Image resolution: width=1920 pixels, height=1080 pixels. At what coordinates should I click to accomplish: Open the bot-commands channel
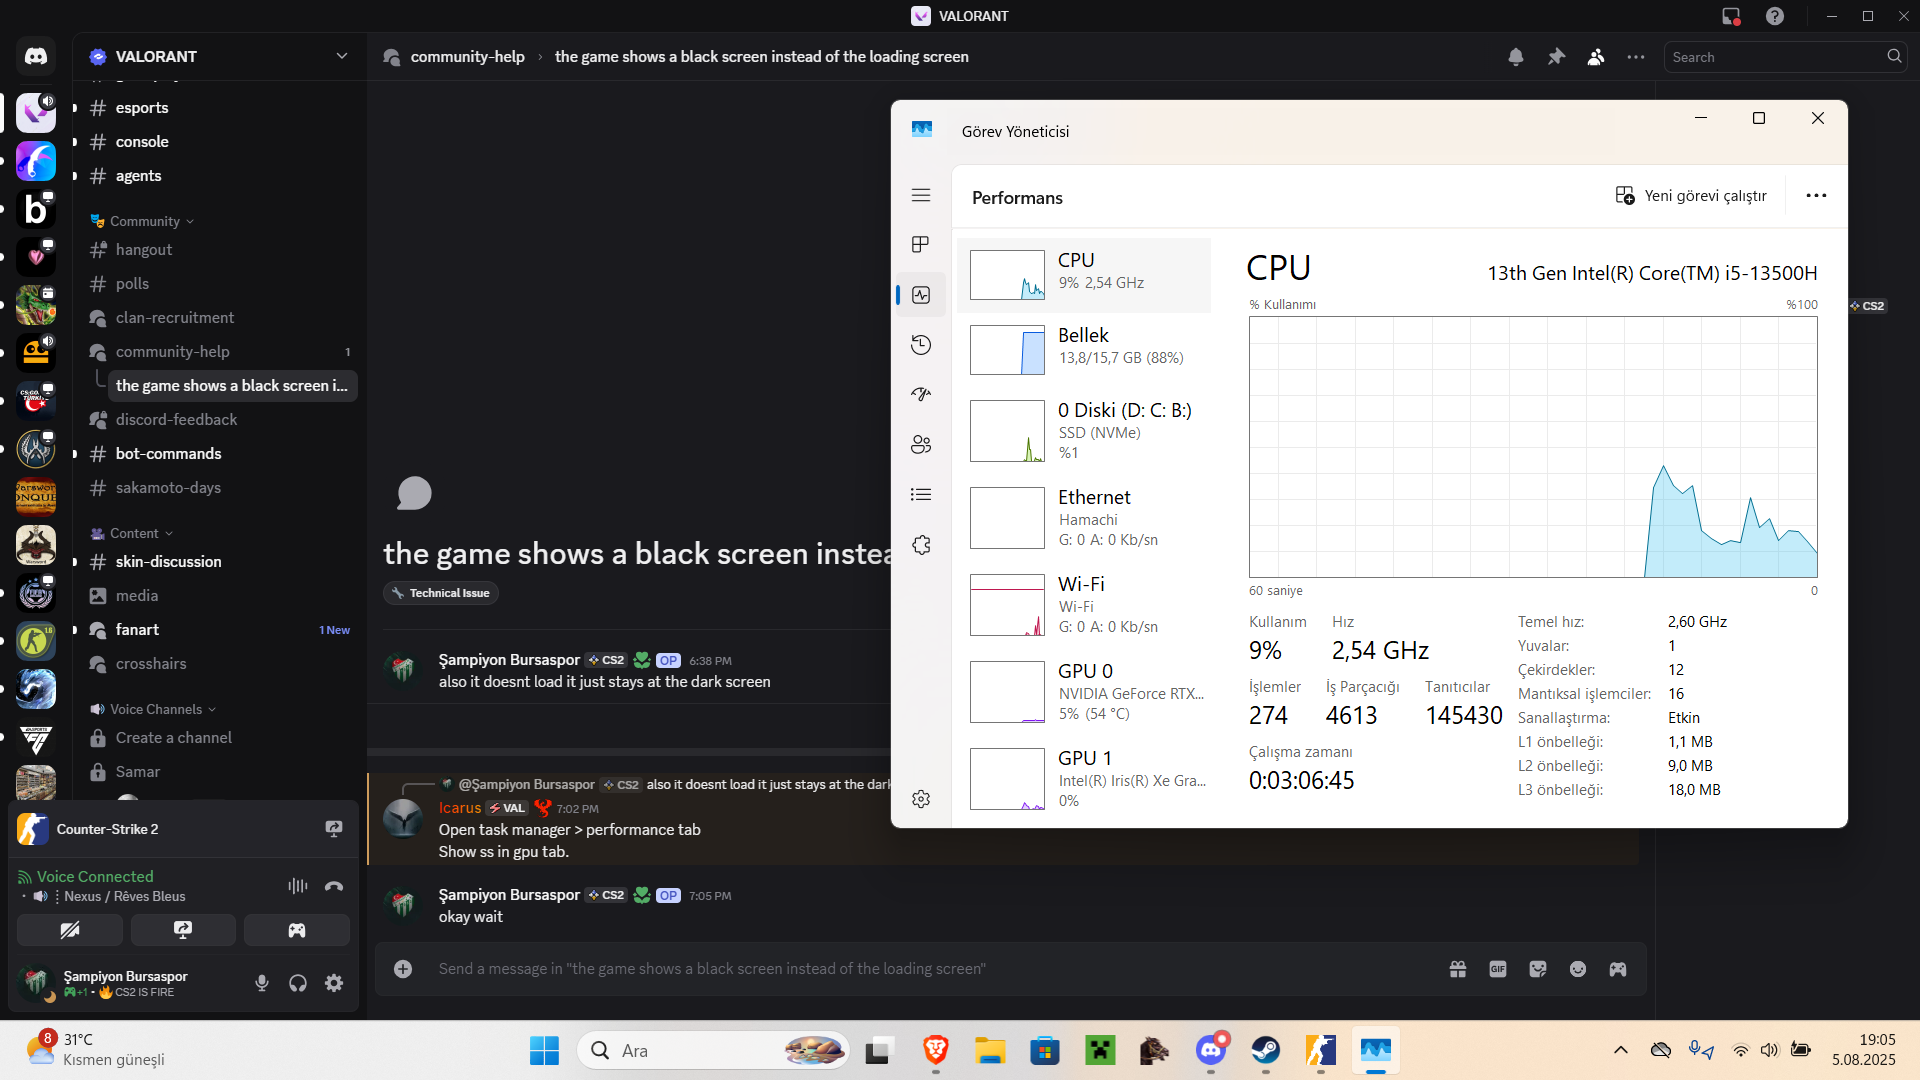(x=168, y=454)
